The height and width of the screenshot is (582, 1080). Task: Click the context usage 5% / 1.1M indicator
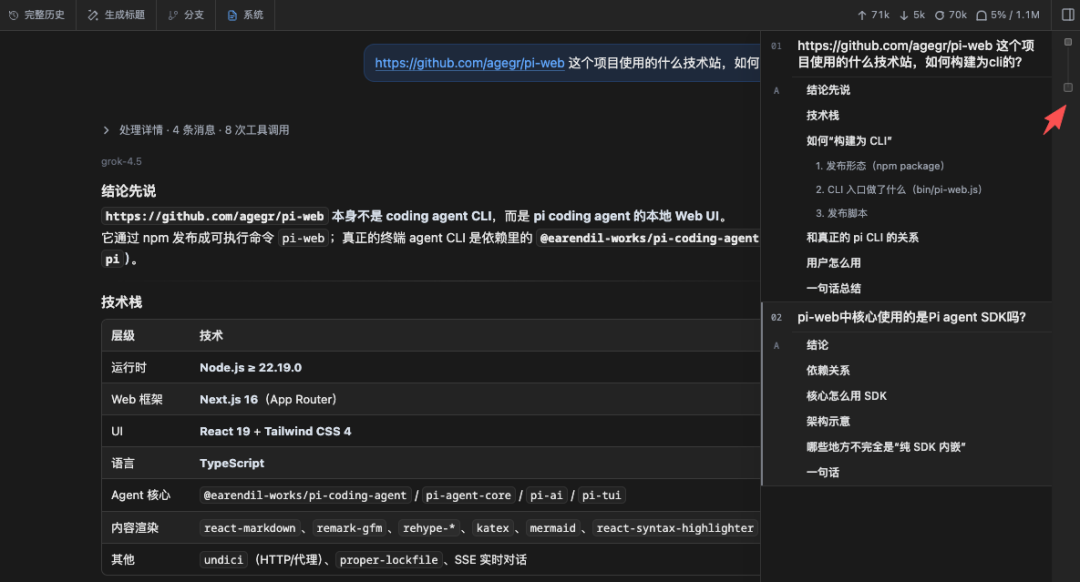pyautogui.click(x=1008, y=14)
